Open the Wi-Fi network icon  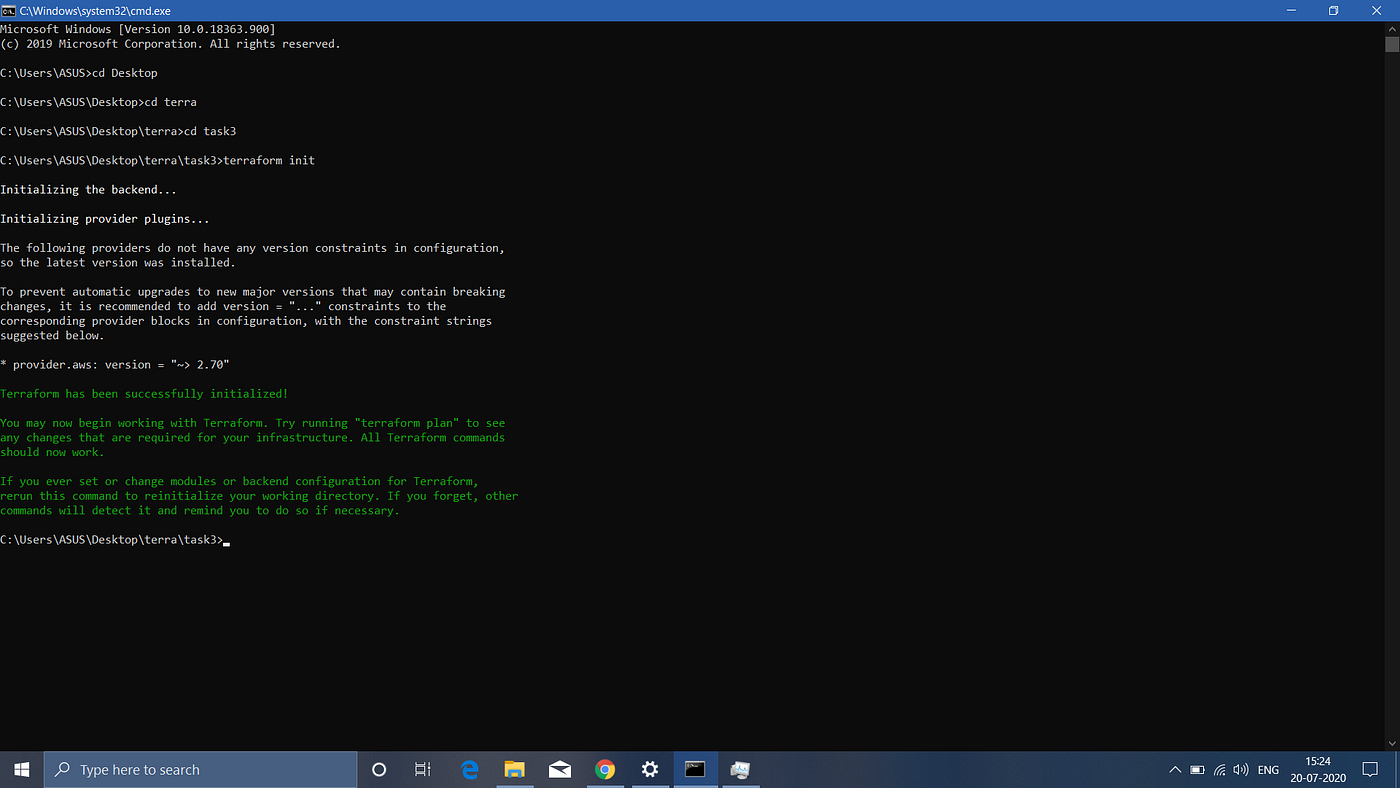[x=1220, y=770]
